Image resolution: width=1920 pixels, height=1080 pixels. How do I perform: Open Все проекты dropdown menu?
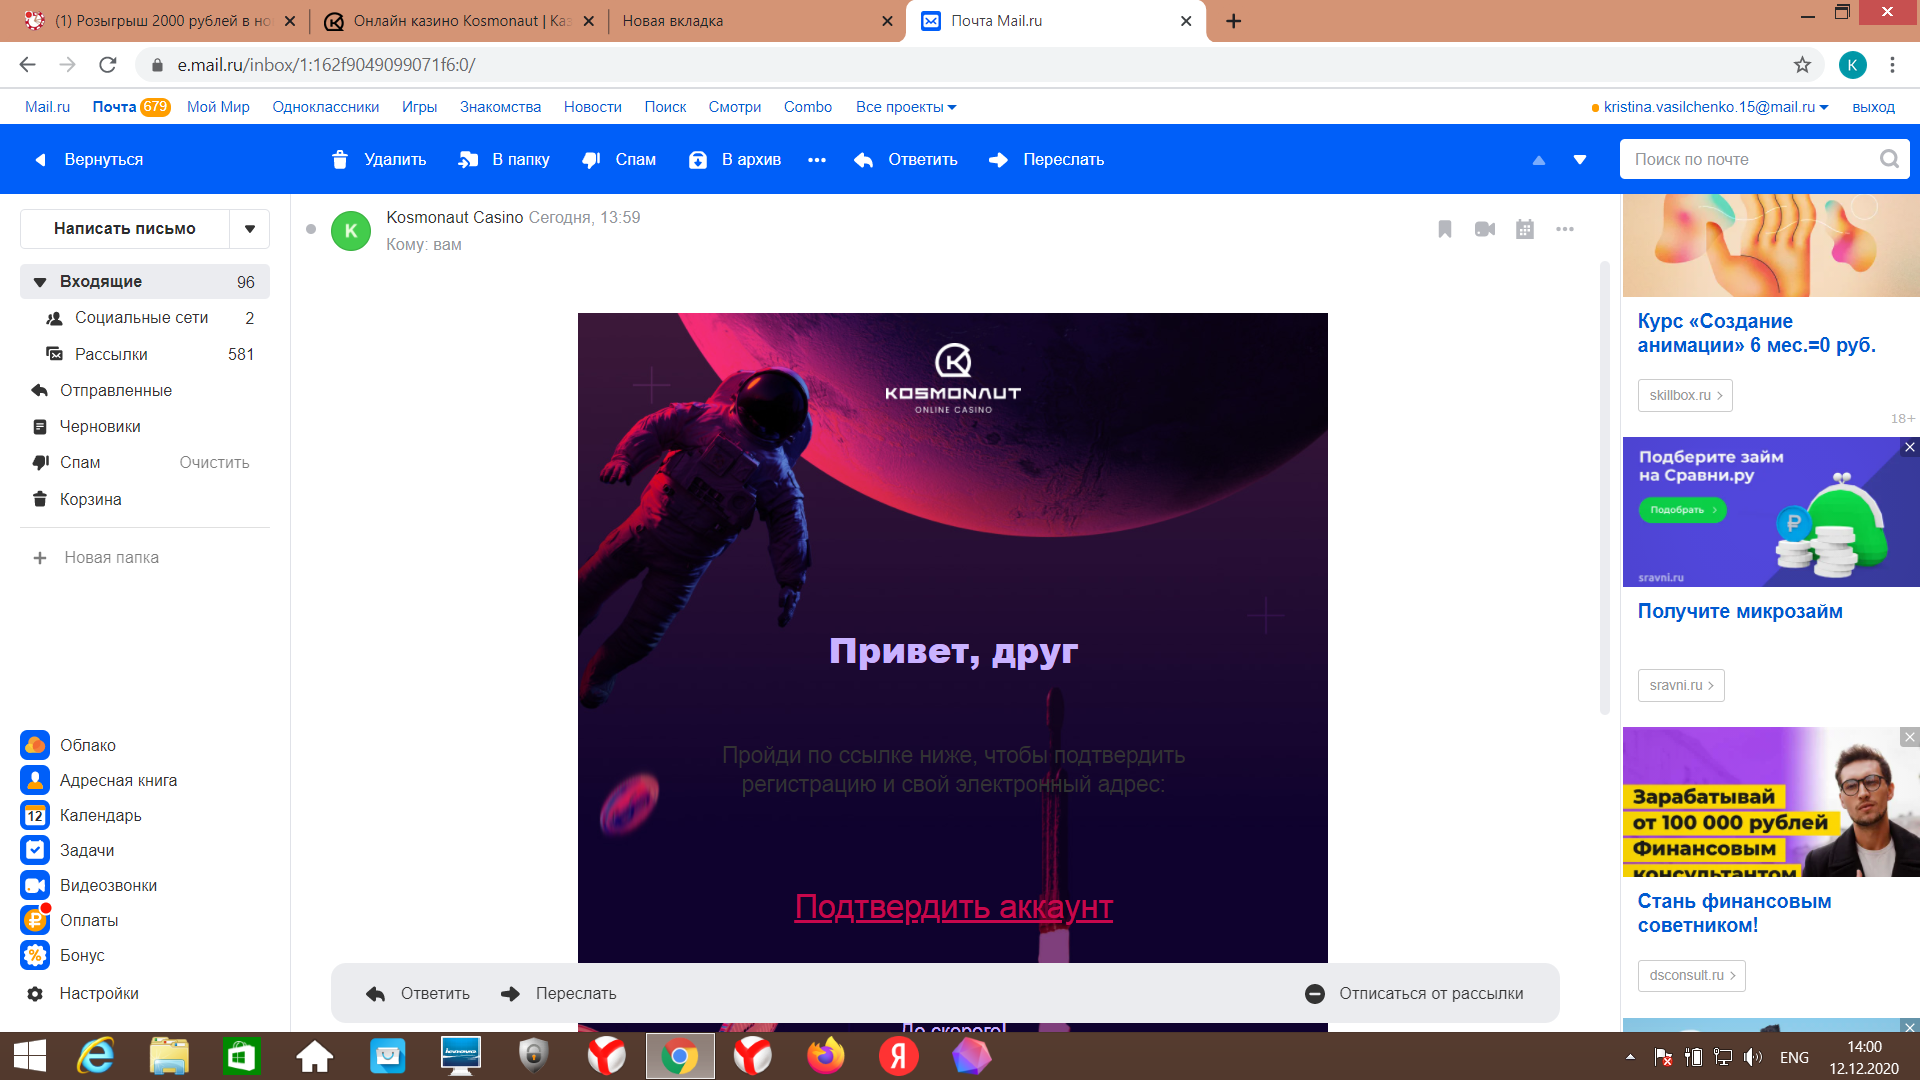[905, 107]
